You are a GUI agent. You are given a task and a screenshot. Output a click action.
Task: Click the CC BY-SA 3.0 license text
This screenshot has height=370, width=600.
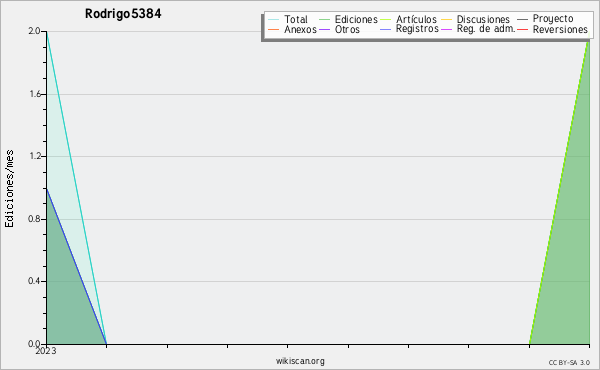(x=569, y=363)
